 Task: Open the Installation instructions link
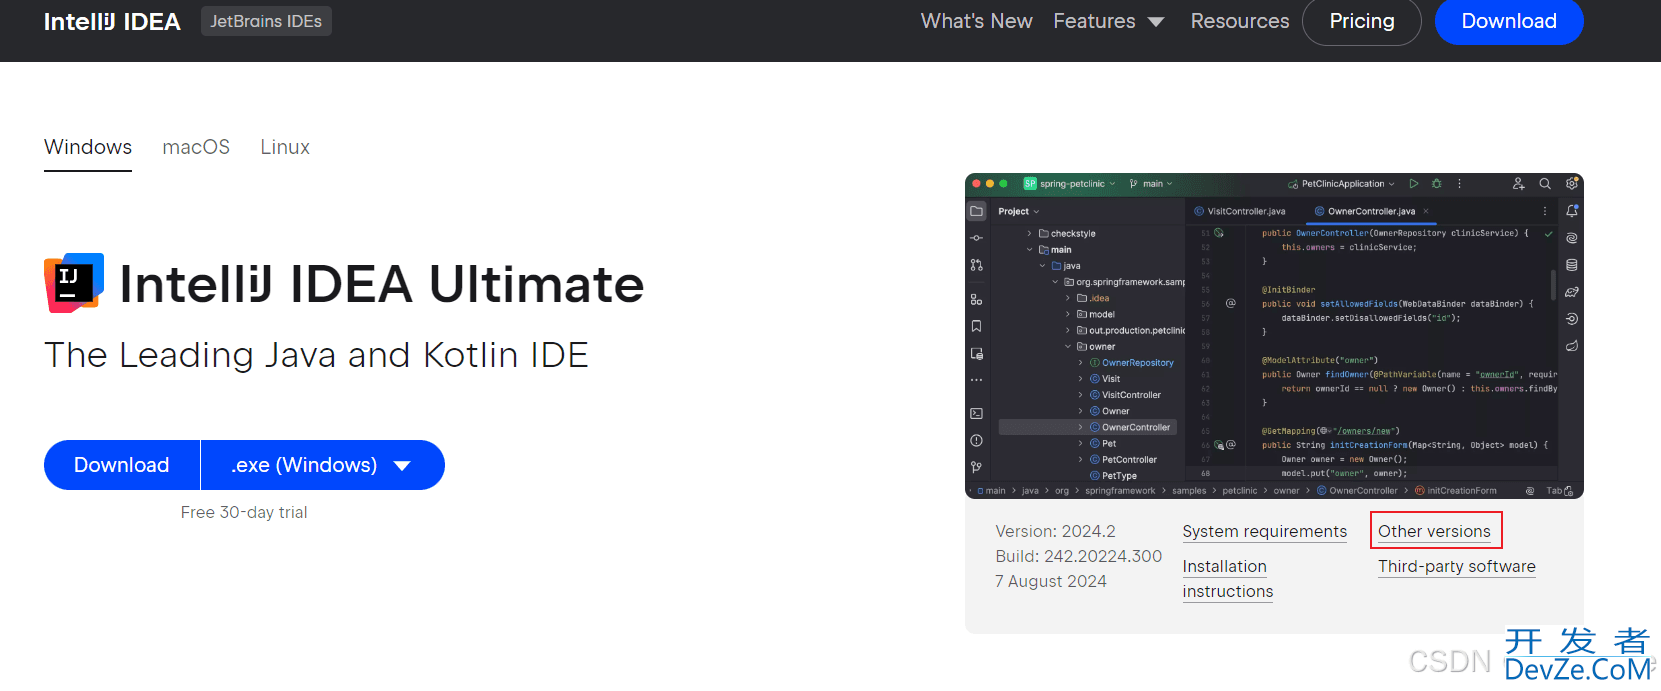tap(1228, 579)
